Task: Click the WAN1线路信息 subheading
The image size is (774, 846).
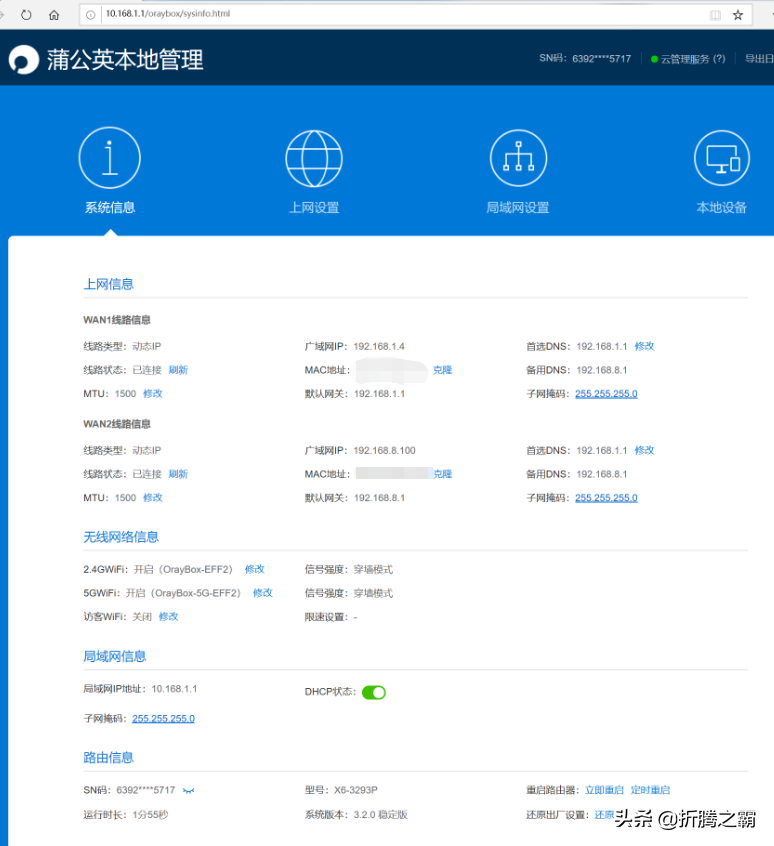Action: 117,320
